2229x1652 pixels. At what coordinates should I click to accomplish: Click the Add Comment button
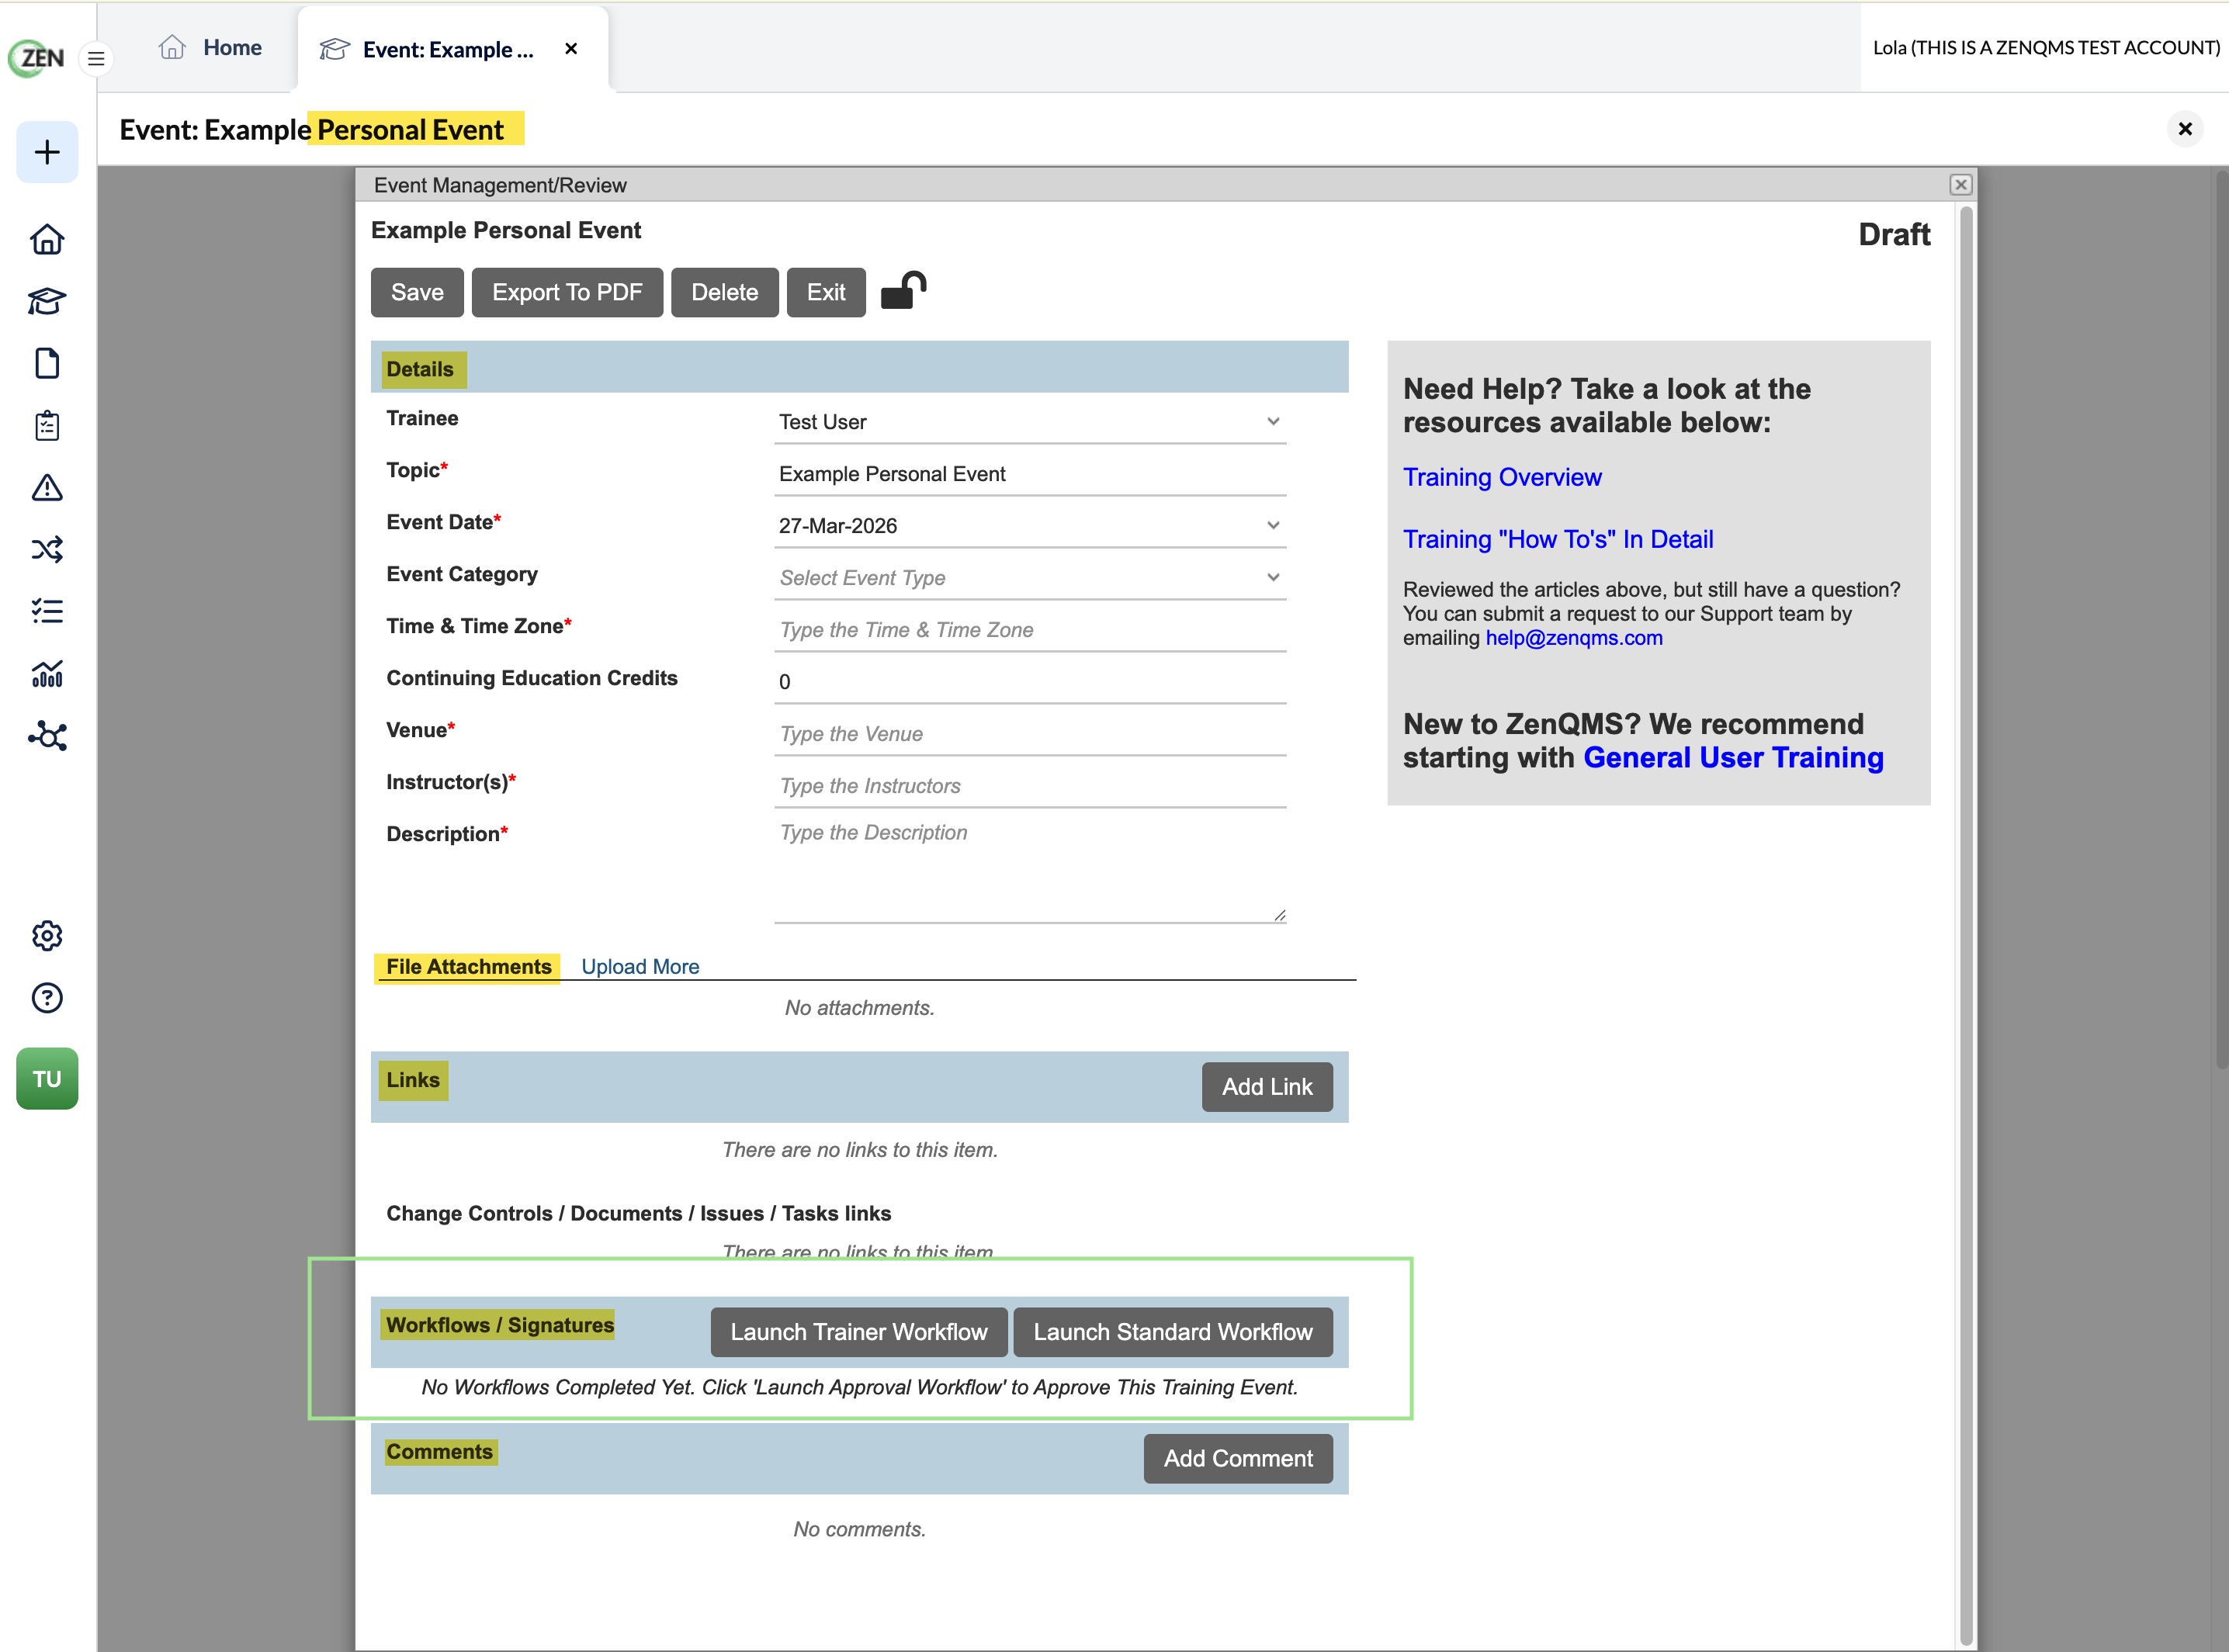click(1238, 1459)
